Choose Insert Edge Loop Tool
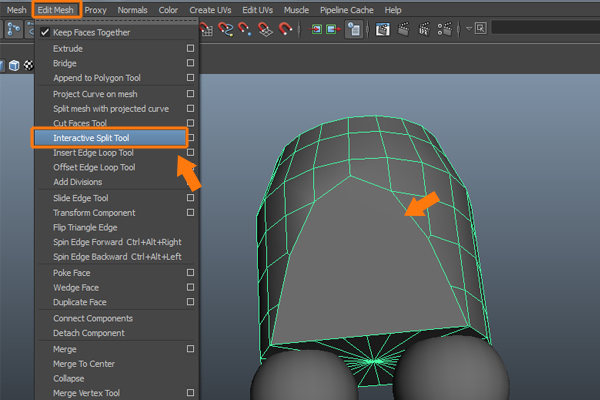Image resolution: width=600 pixels, height=400 pixels. 93,153
